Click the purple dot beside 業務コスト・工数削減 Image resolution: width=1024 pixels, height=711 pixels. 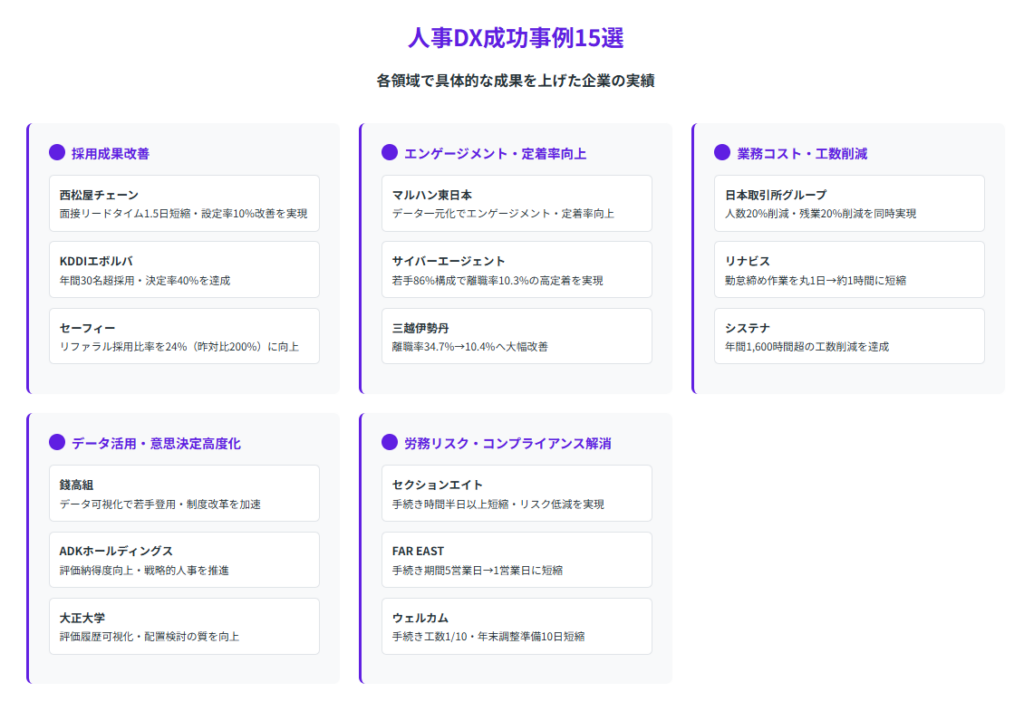coord(722,153)
